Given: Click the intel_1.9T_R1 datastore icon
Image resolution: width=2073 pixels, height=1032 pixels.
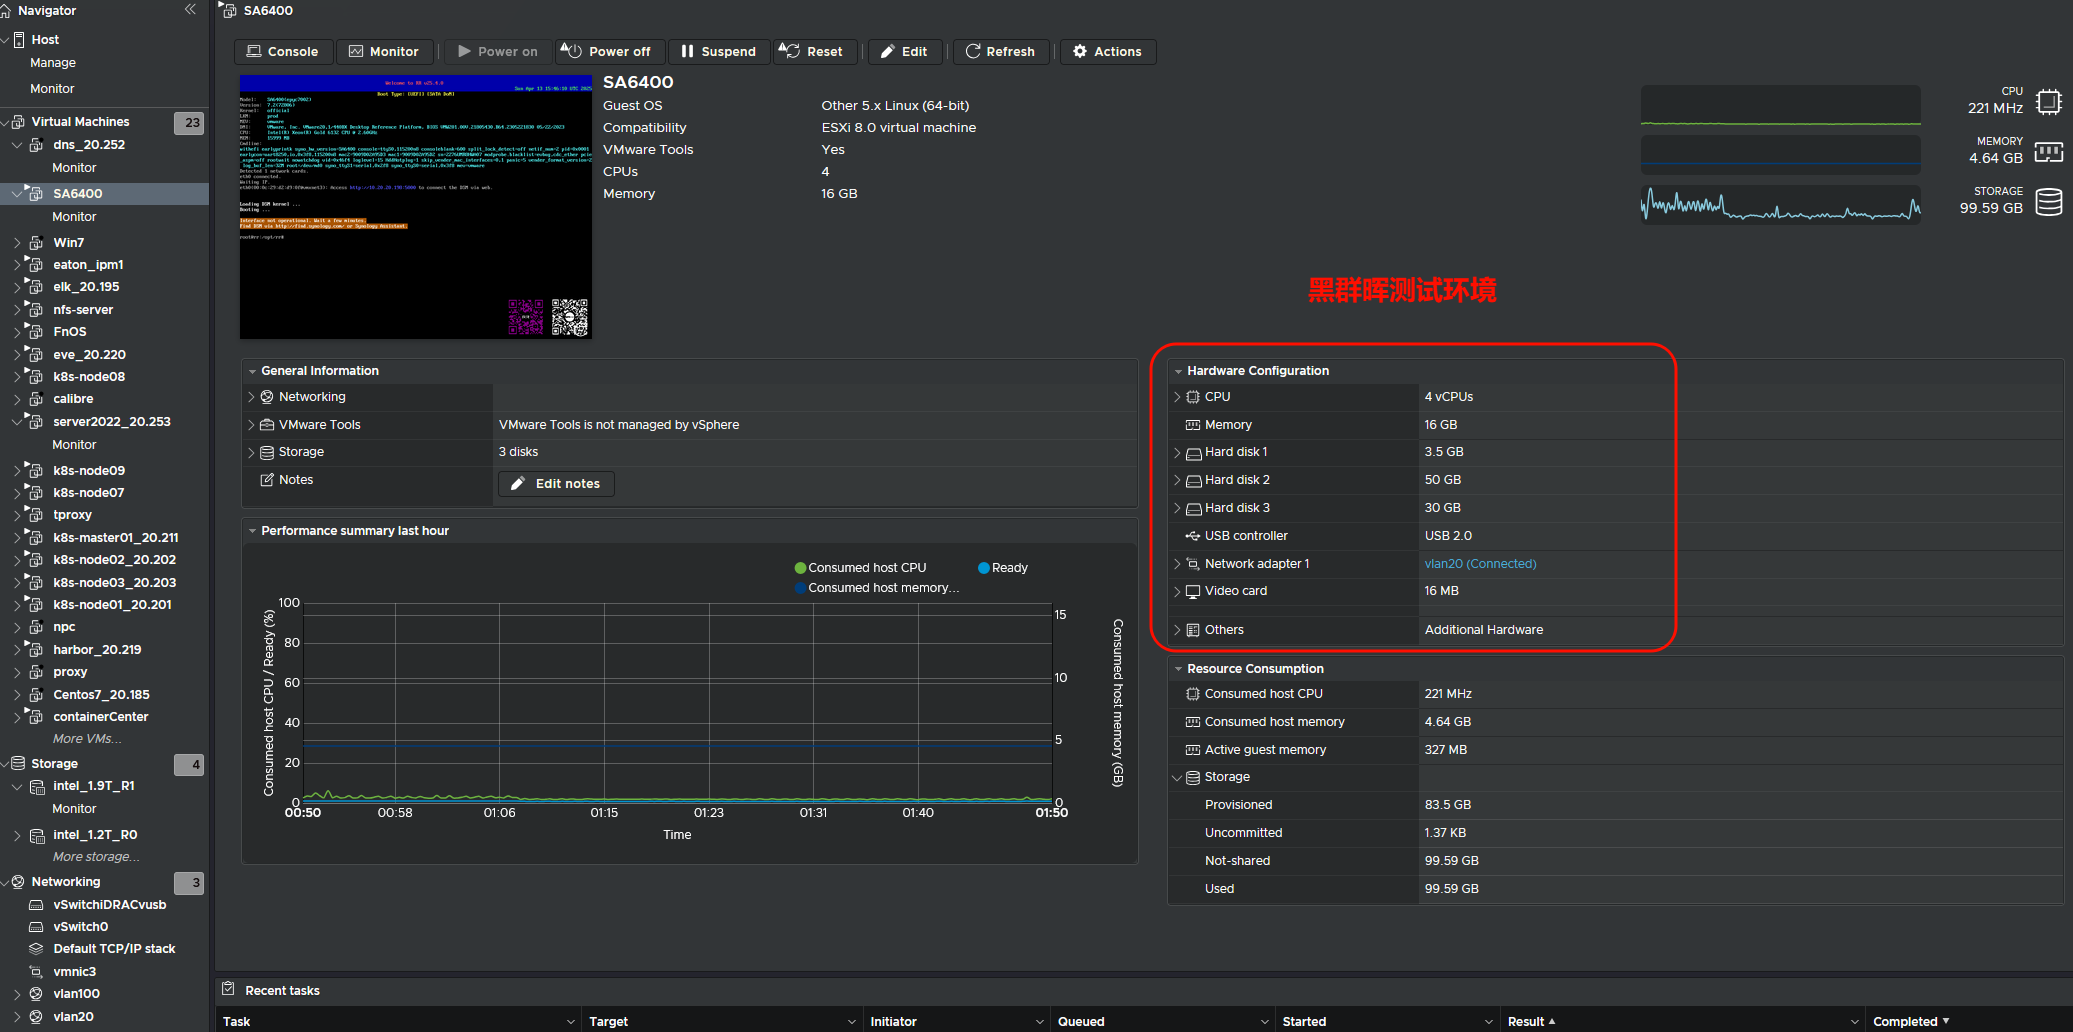Looking at the screenshot, I should [37, 787].
